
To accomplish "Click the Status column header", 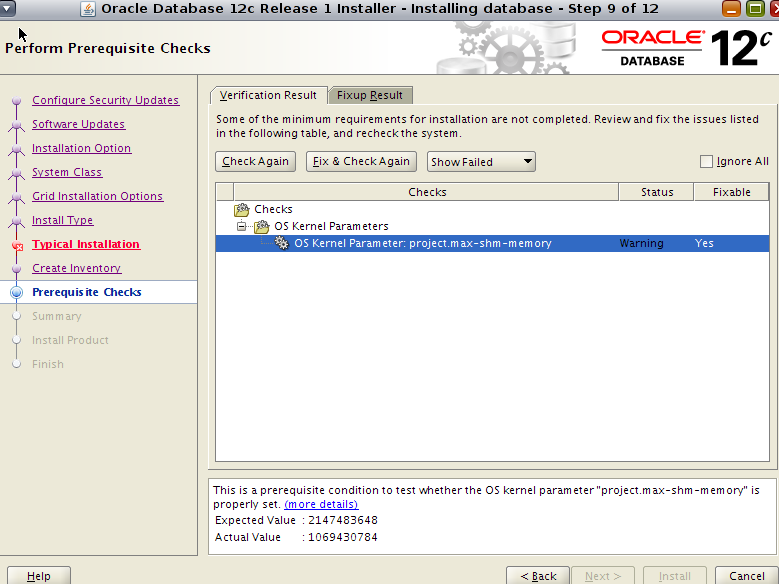I will pos(656,192).
